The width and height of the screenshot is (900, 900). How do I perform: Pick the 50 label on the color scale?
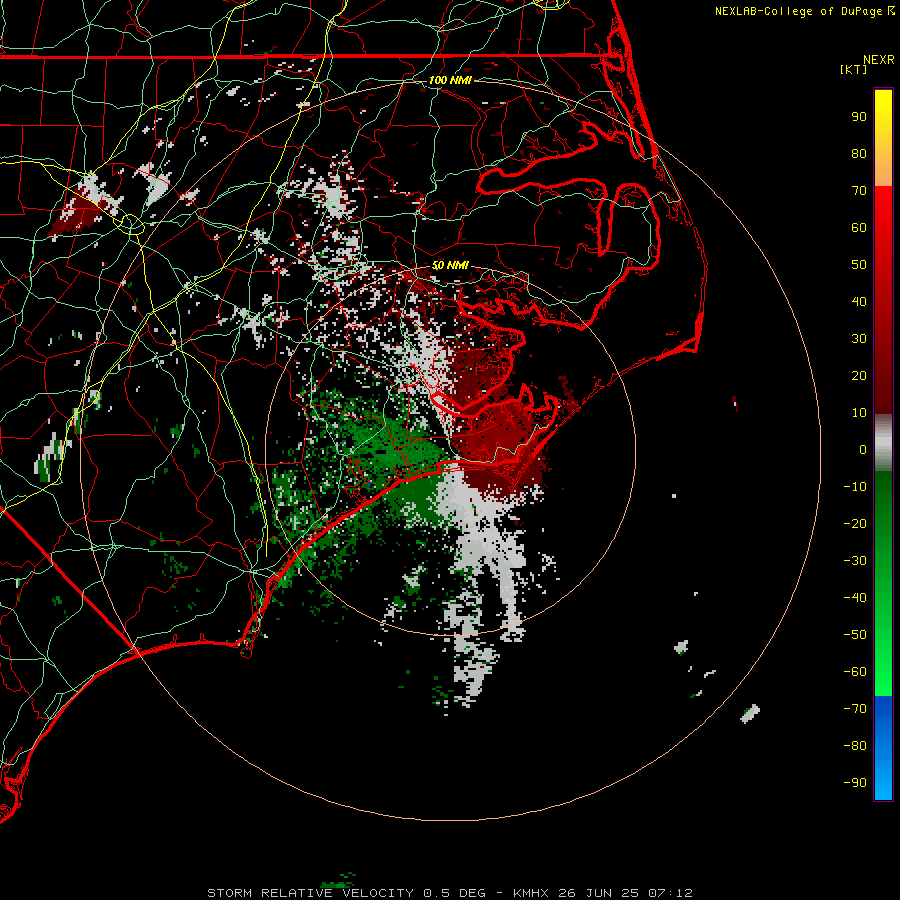tap(859, 265)
